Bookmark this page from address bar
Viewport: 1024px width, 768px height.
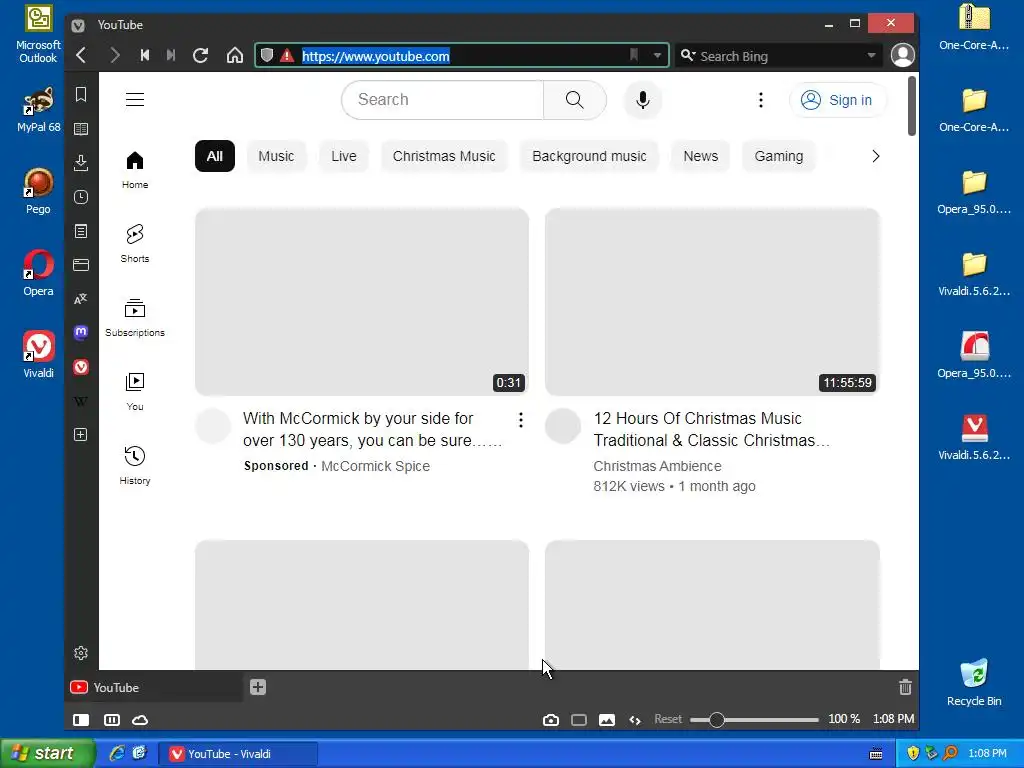pos(633,56)
